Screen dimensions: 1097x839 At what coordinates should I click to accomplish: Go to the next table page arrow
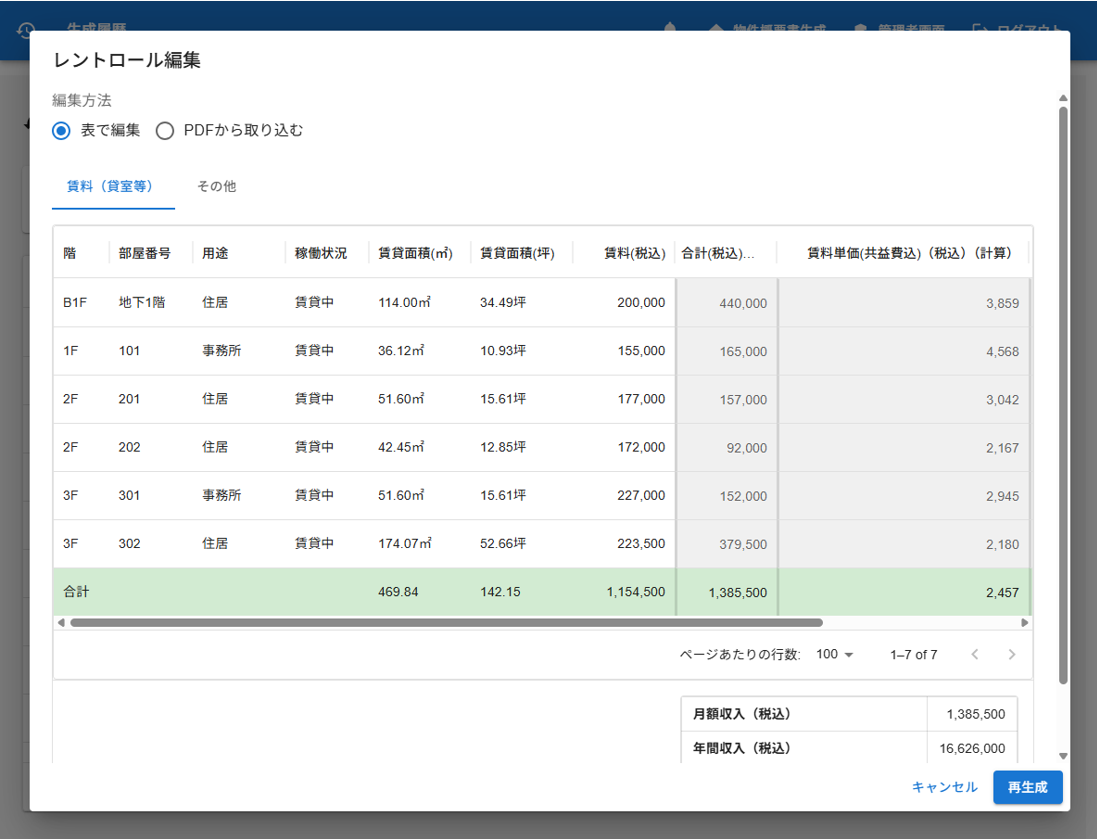(1012, 654)
